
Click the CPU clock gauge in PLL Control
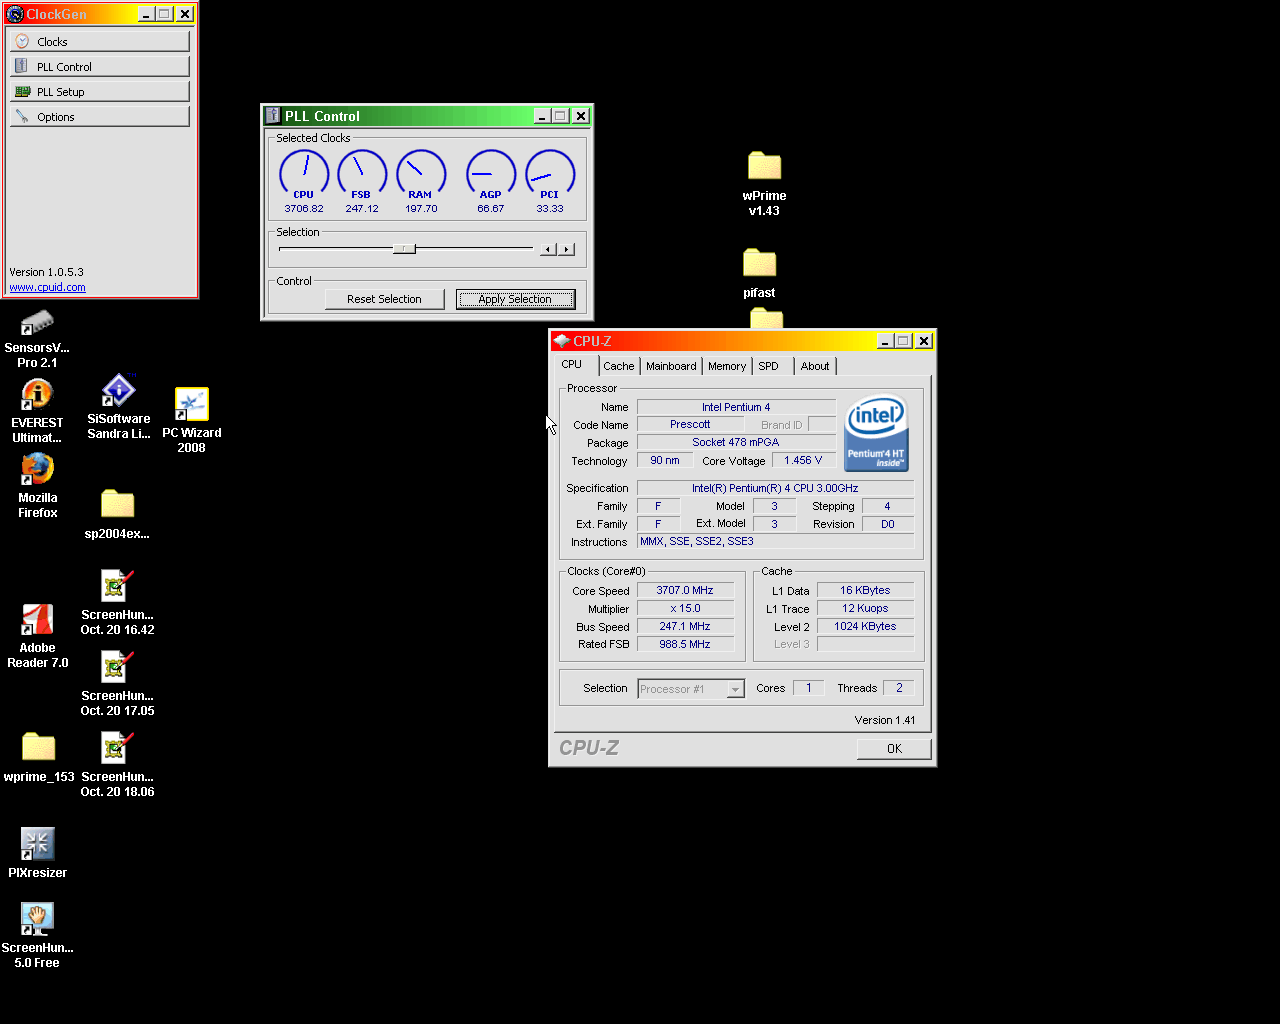304,175
